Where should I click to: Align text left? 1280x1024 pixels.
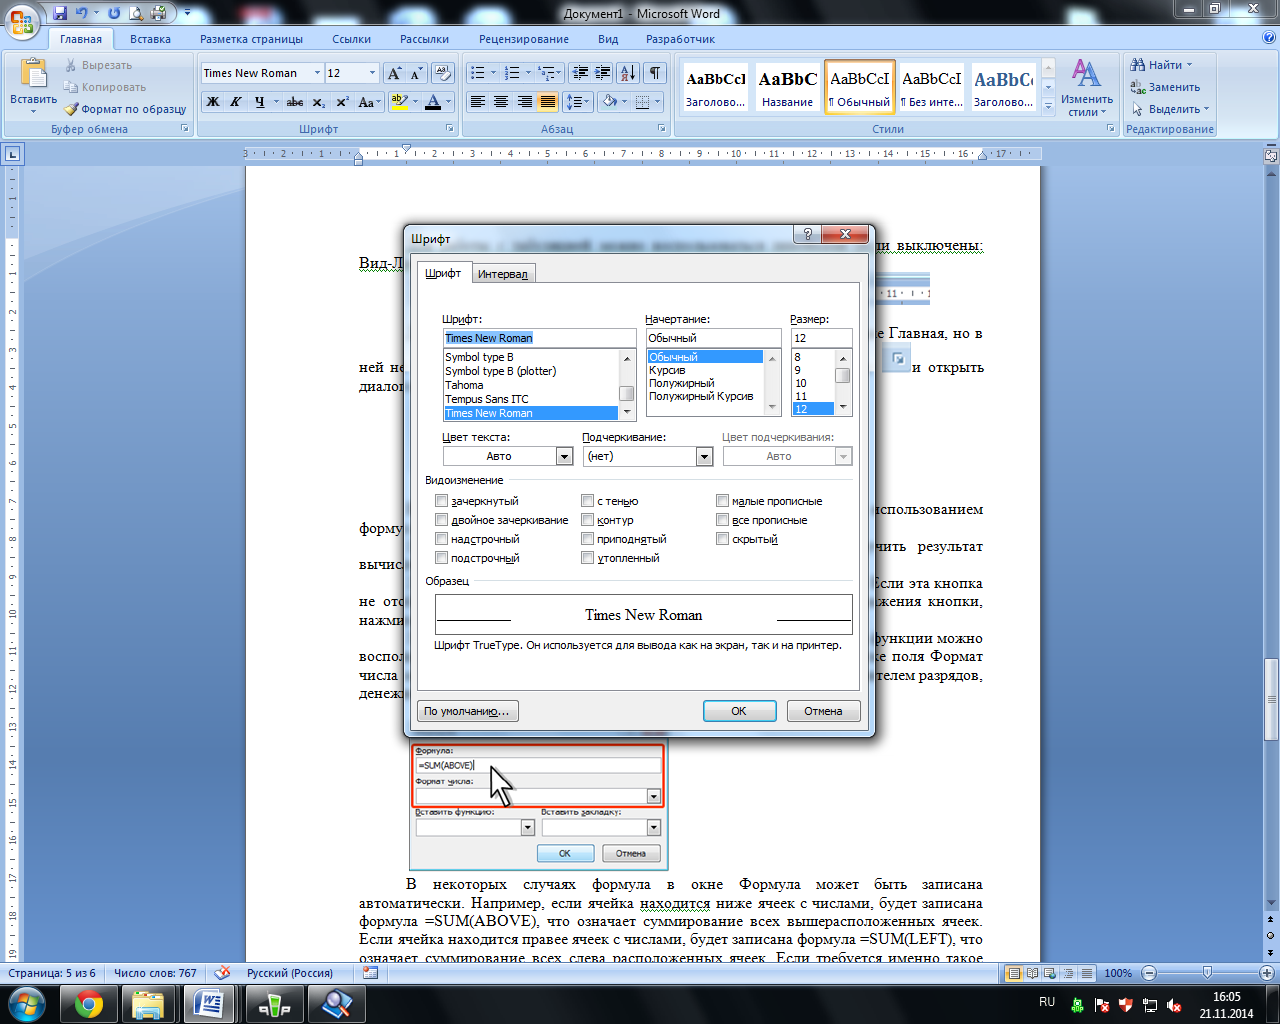click(478, 102)
